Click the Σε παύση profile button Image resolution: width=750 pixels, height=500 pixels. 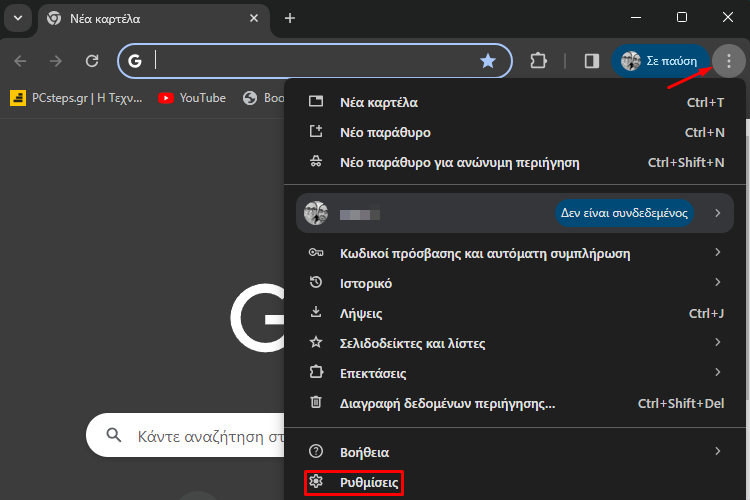pyautogui.click(x=660, y=61)
